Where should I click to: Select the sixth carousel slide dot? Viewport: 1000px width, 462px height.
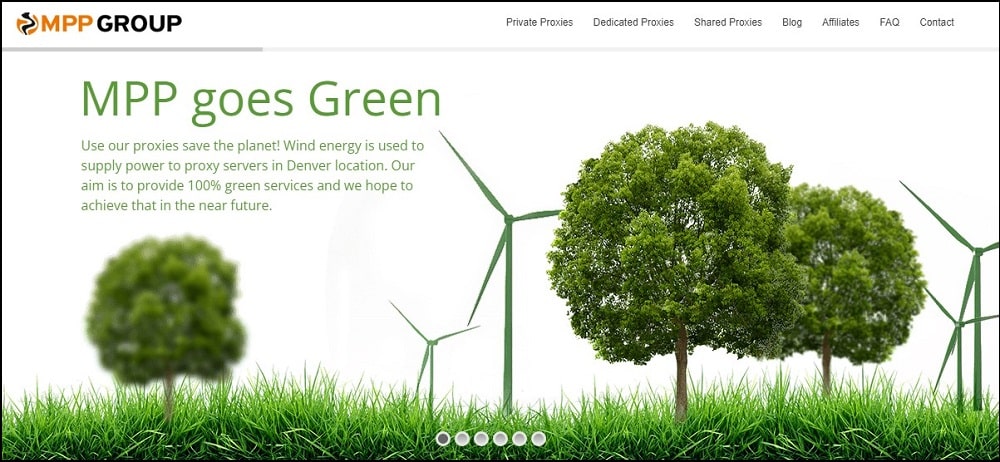coord(538,438)
